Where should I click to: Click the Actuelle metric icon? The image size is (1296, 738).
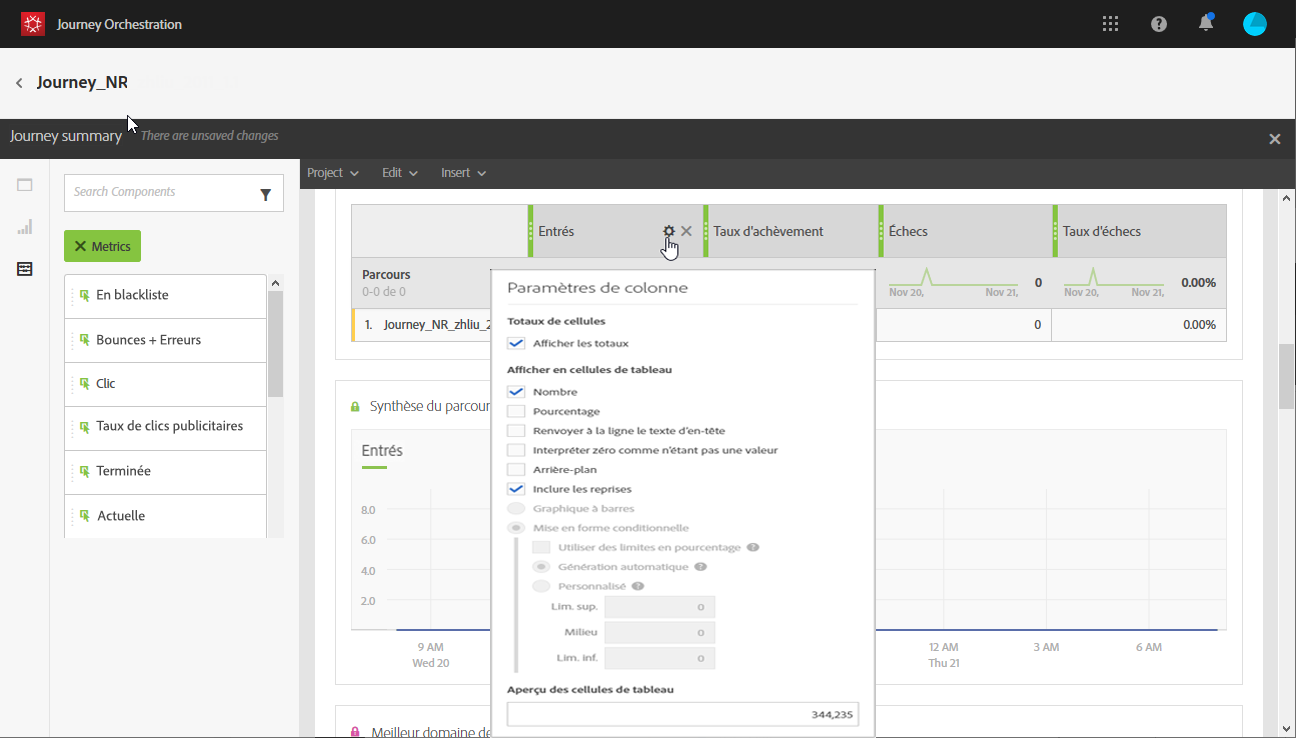coord(85,516)
